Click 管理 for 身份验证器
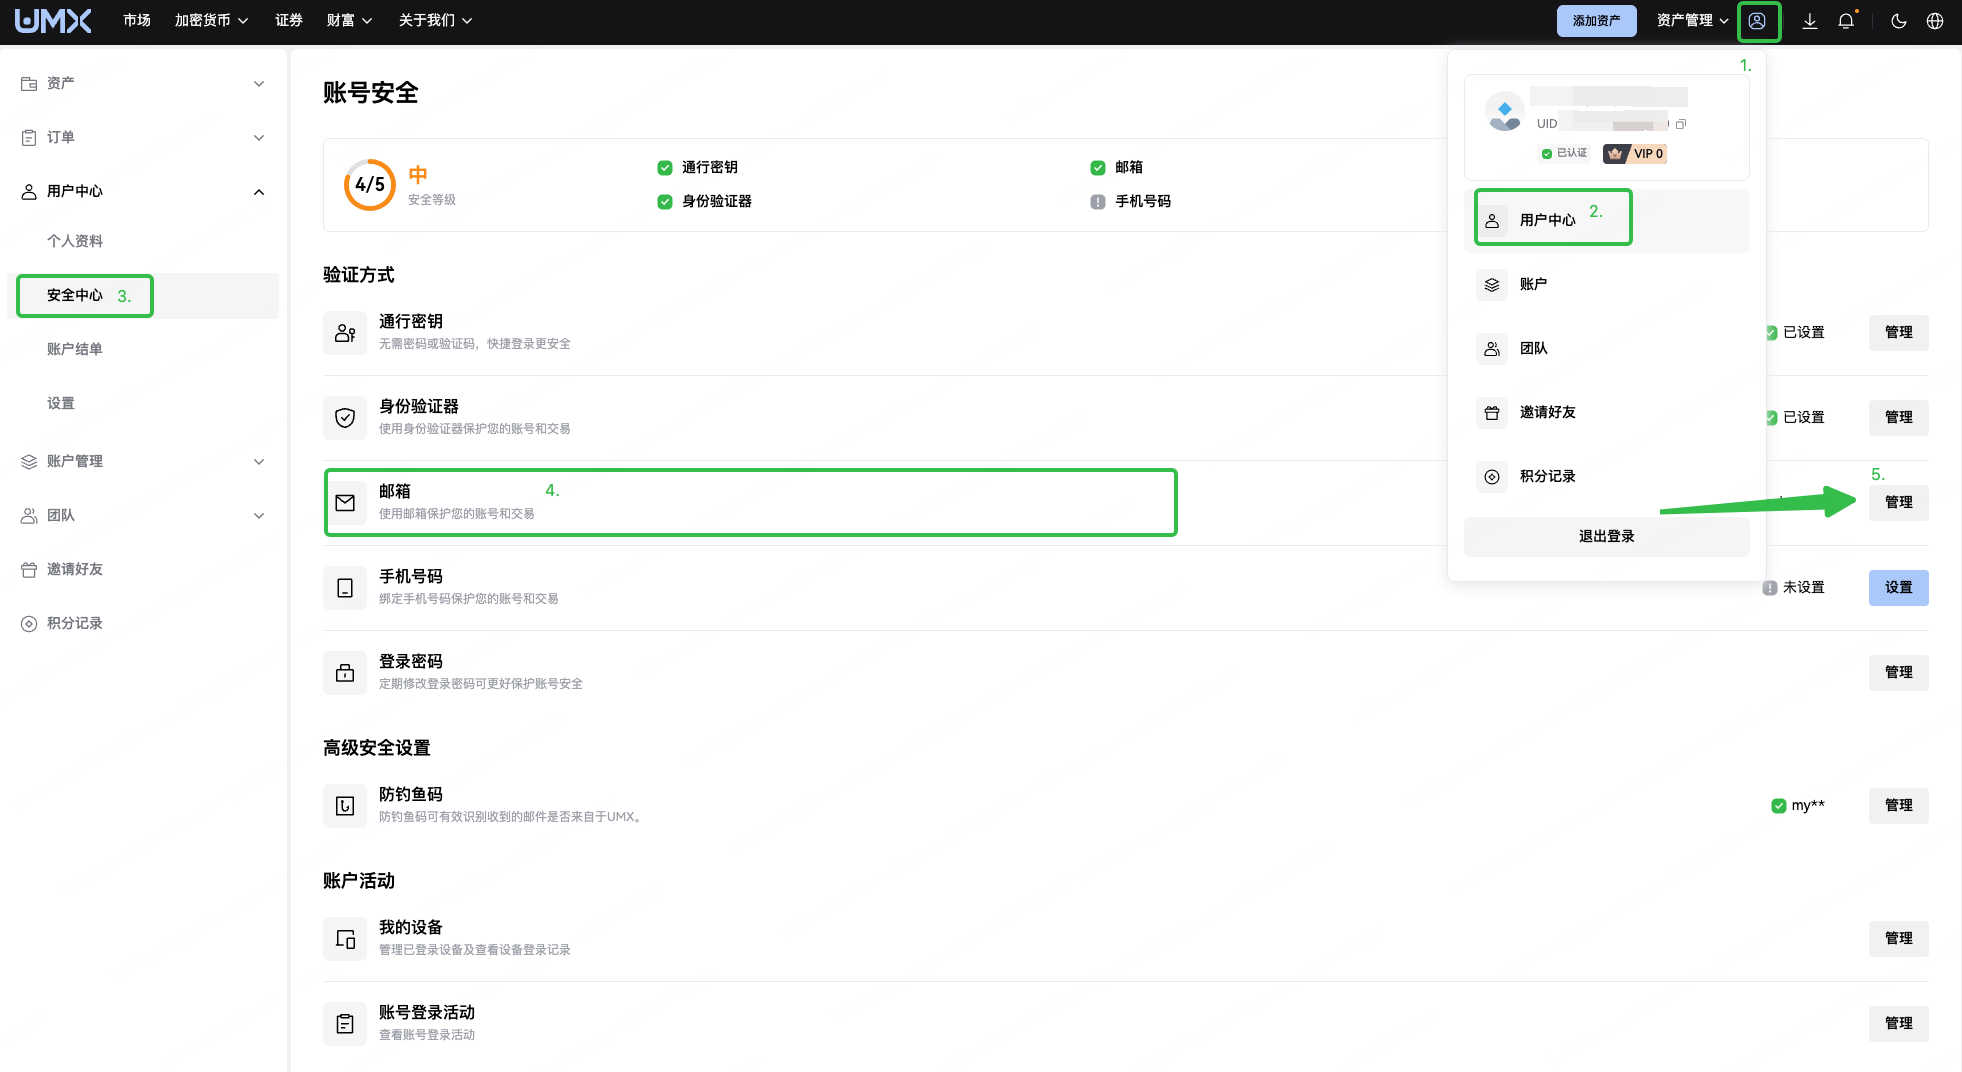 point(1898,418)
